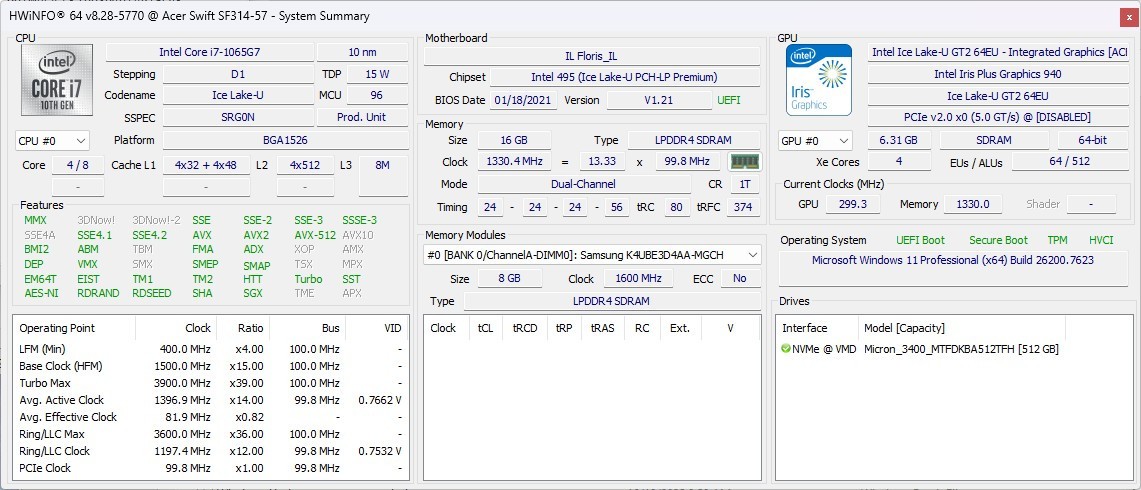Click the Secure Boot label
This screenshot has width=1141, height=490.
[998, 240]
